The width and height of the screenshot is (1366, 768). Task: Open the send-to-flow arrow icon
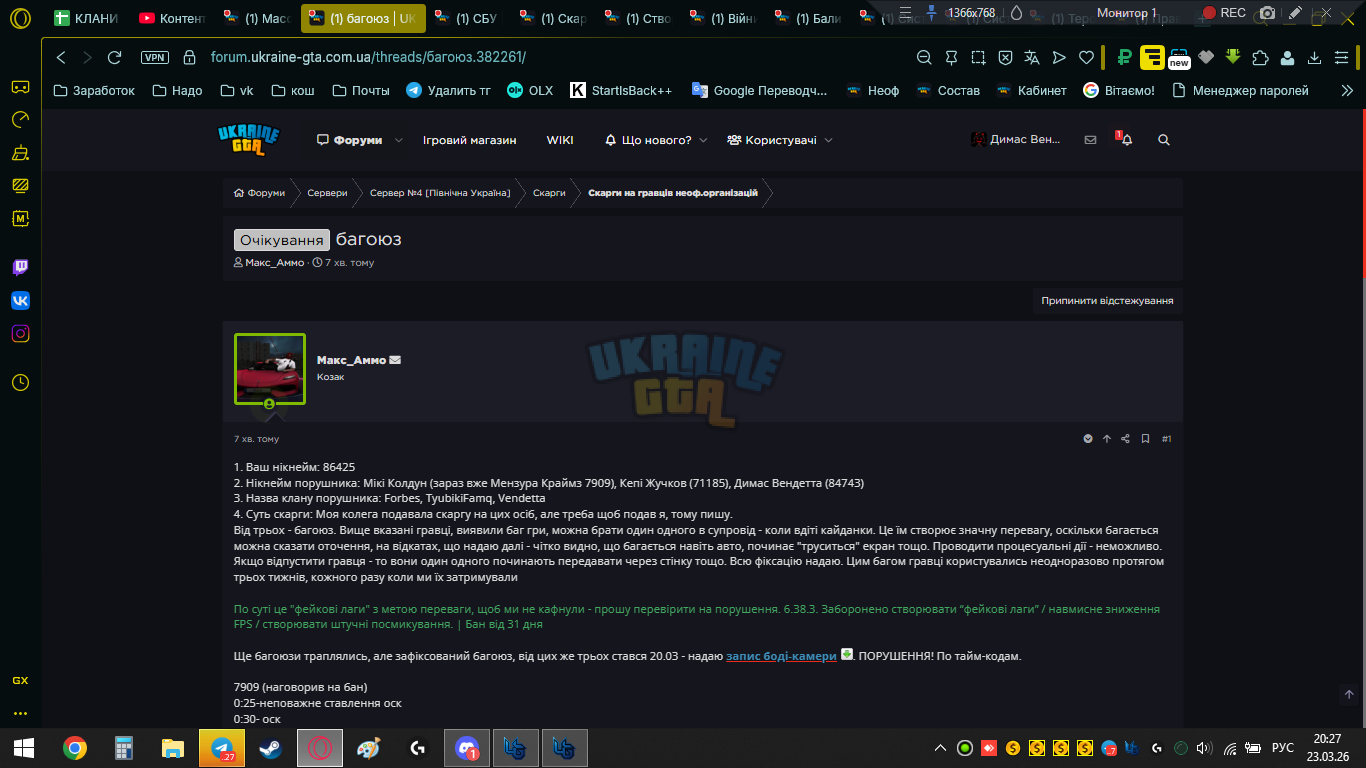pyautogui.click(x=1060, y=57)
